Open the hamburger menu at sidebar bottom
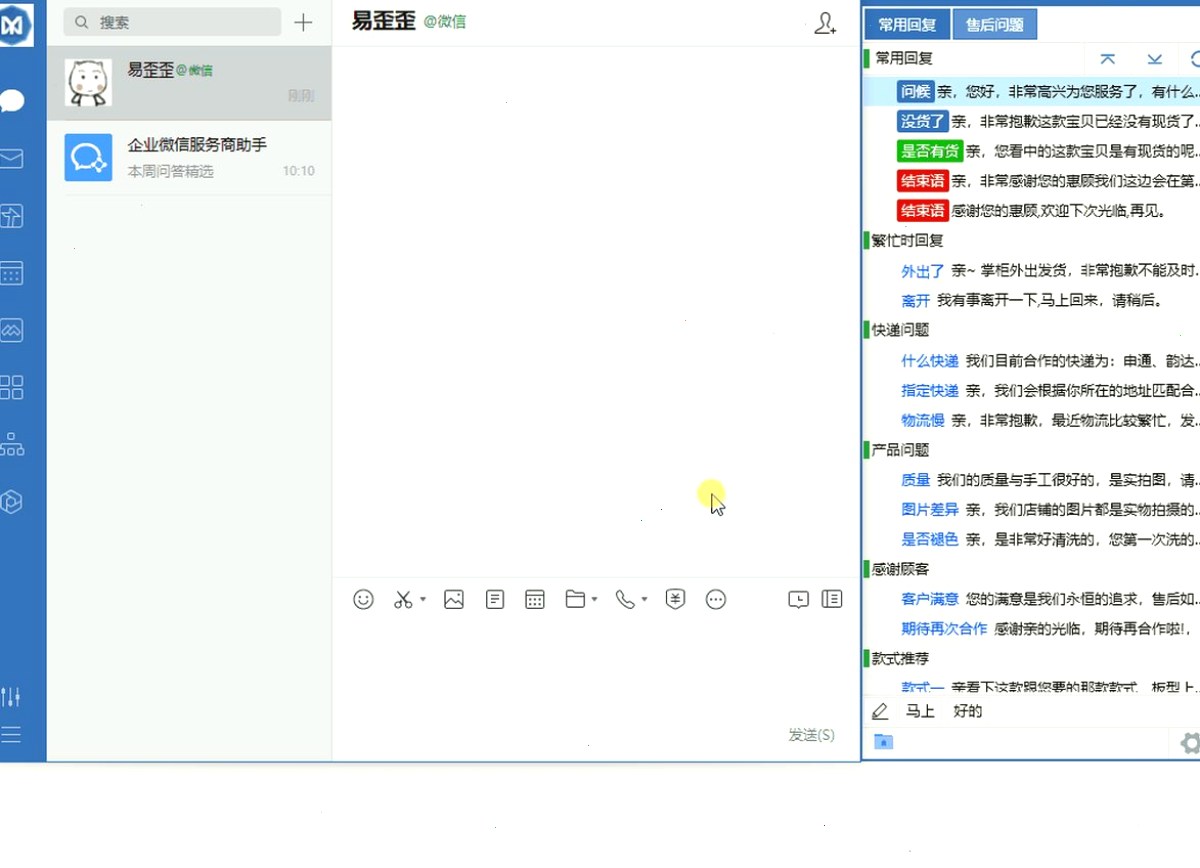 pos(11,735)
